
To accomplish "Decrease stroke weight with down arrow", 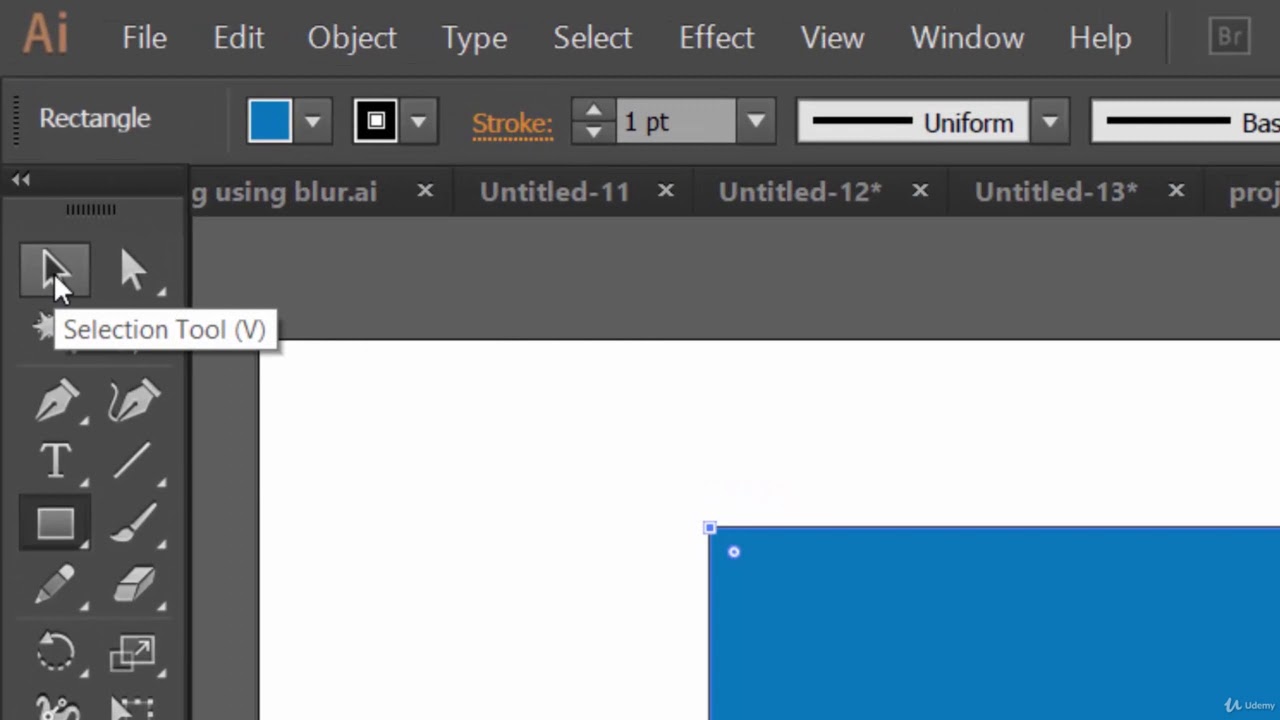I will (593, 133).
